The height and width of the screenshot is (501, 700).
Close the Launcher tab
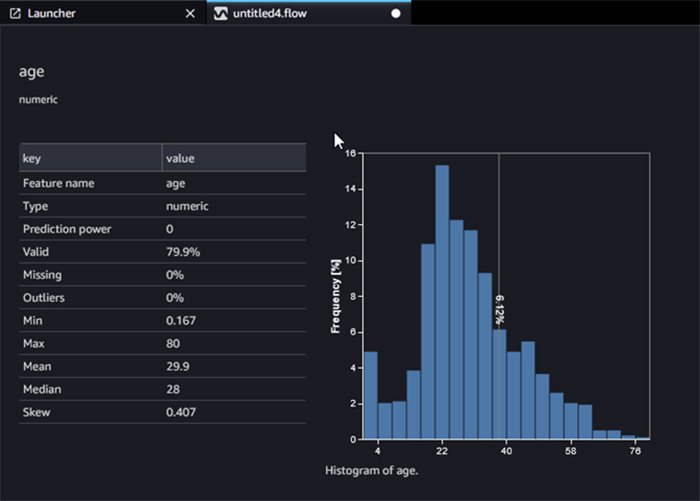coord(191,14)
